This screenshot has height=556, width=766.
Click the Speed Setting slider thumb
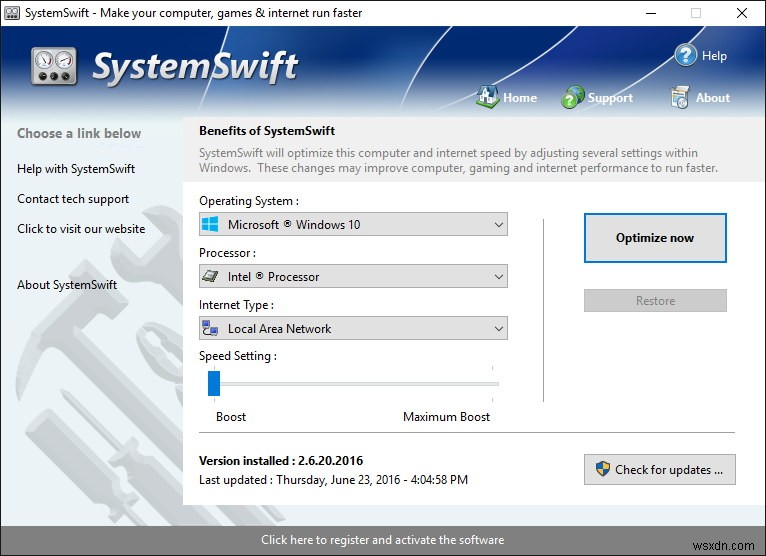click(214, 384)
